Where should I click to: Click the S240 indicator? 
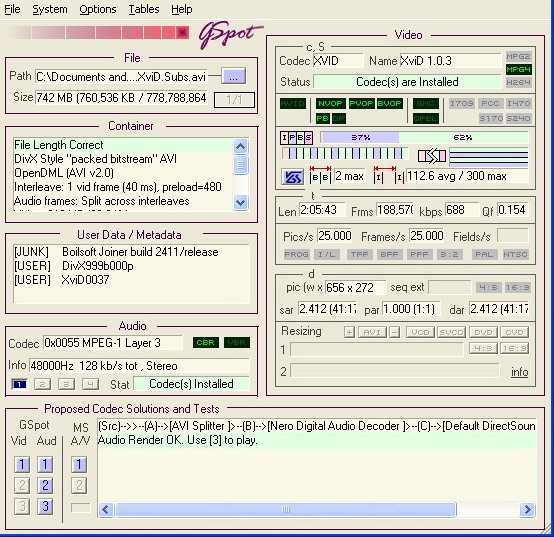pos(518,118)
